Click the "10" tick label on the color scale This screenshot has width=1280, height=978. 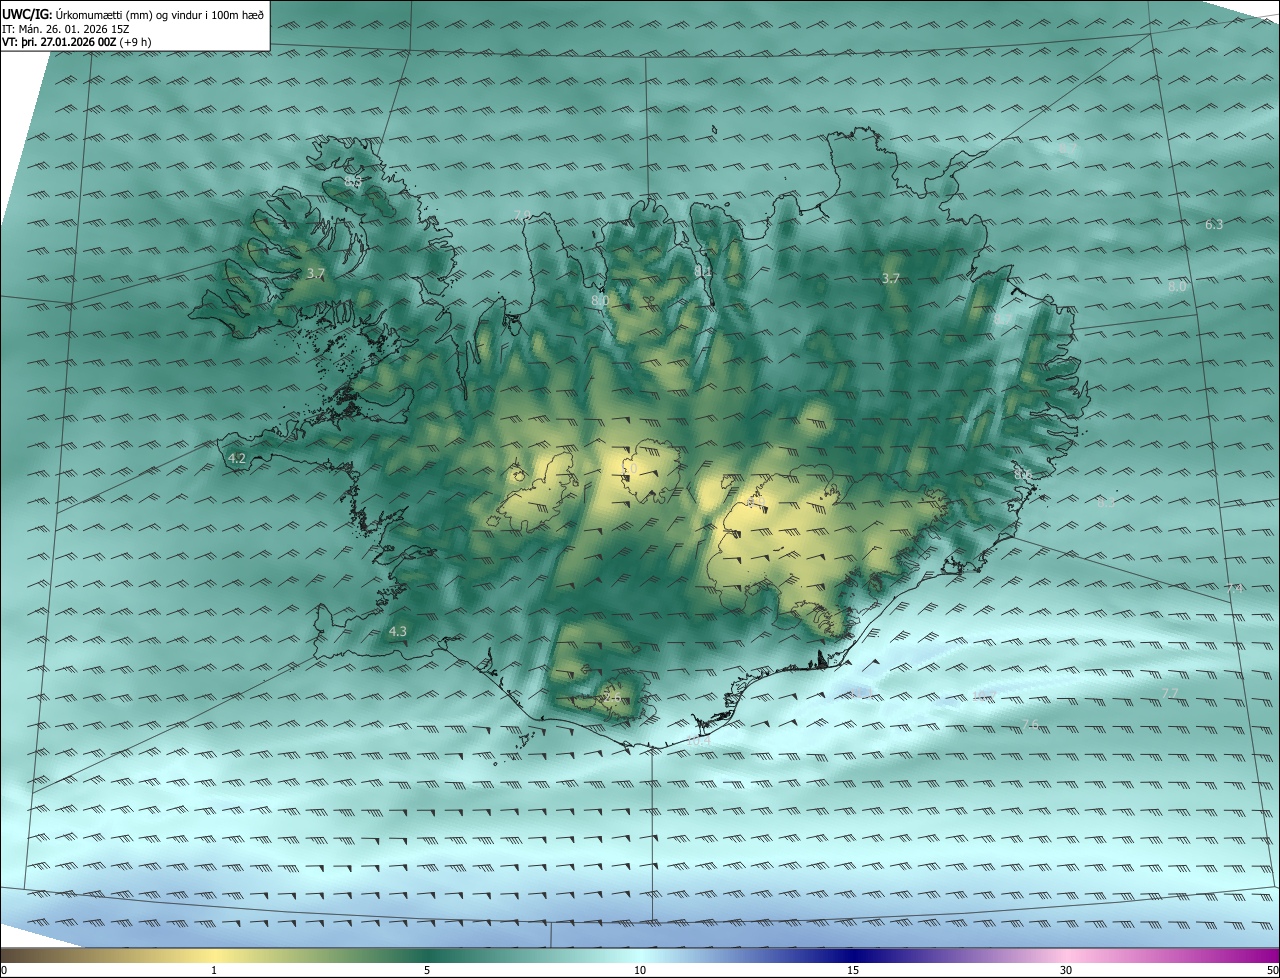tap(640, 970)
